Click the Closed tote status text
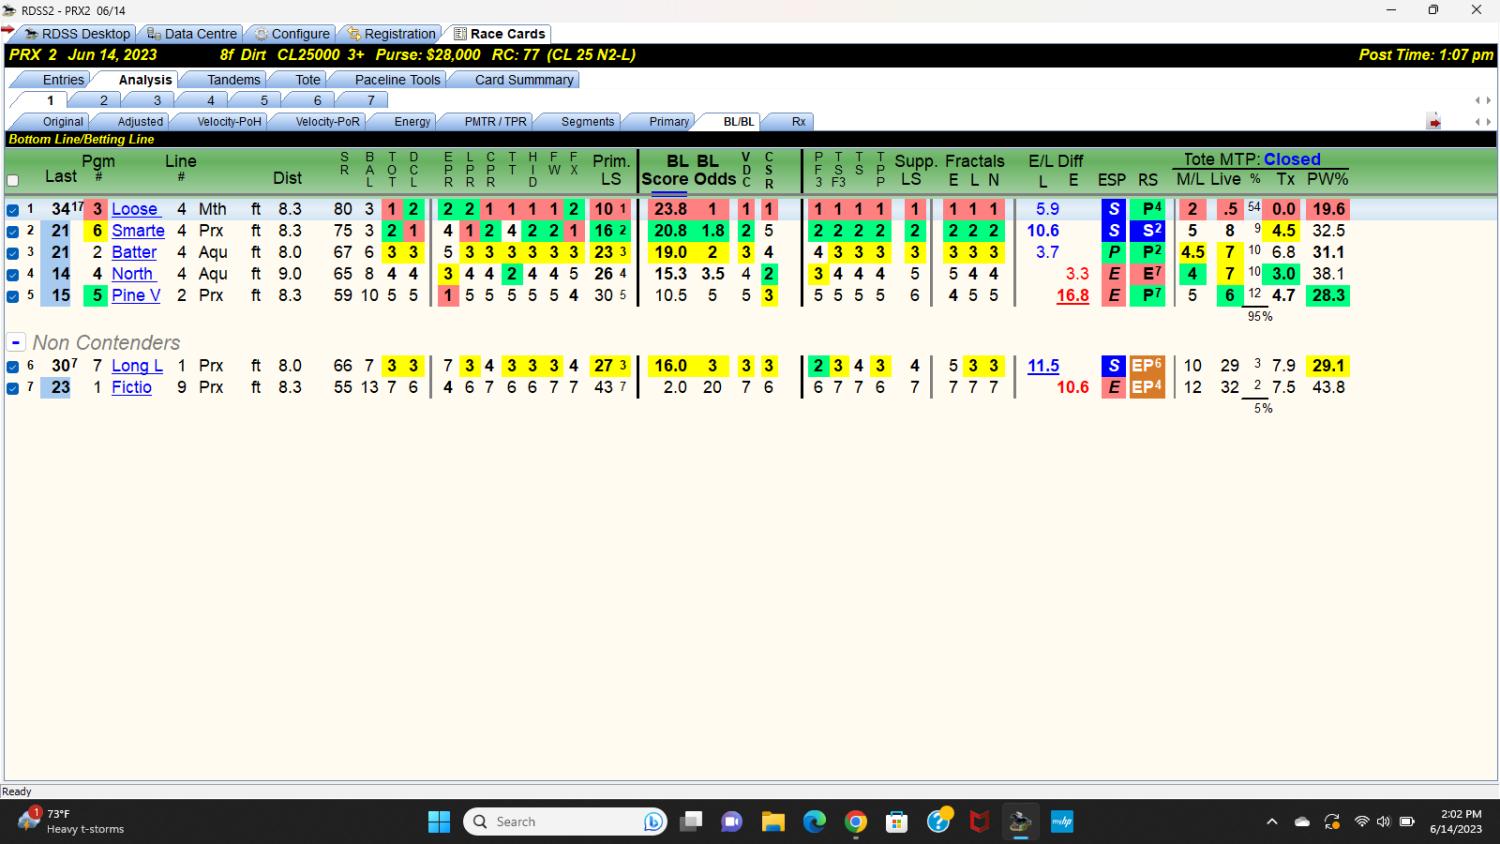This screenshot has width=1500, height=844. 1292,159
